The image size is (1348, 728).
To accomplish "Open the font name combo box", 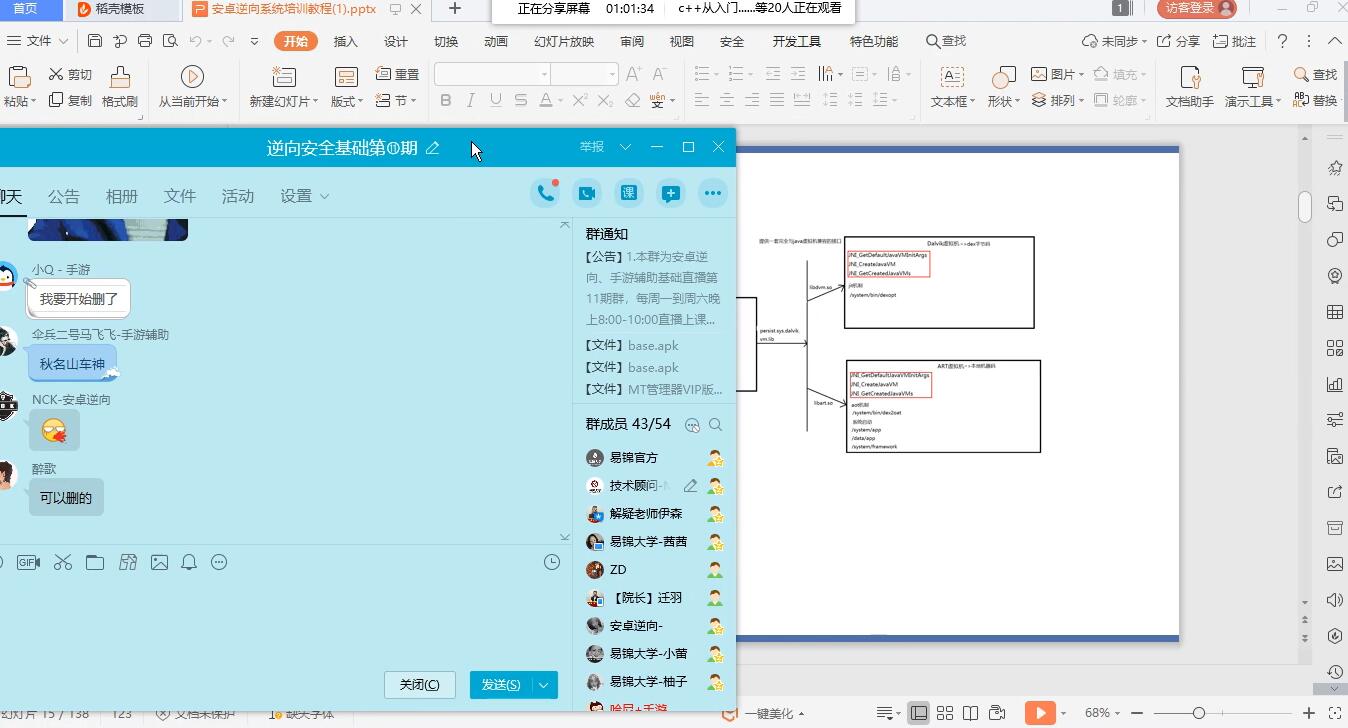I will [x=492, y=74].
